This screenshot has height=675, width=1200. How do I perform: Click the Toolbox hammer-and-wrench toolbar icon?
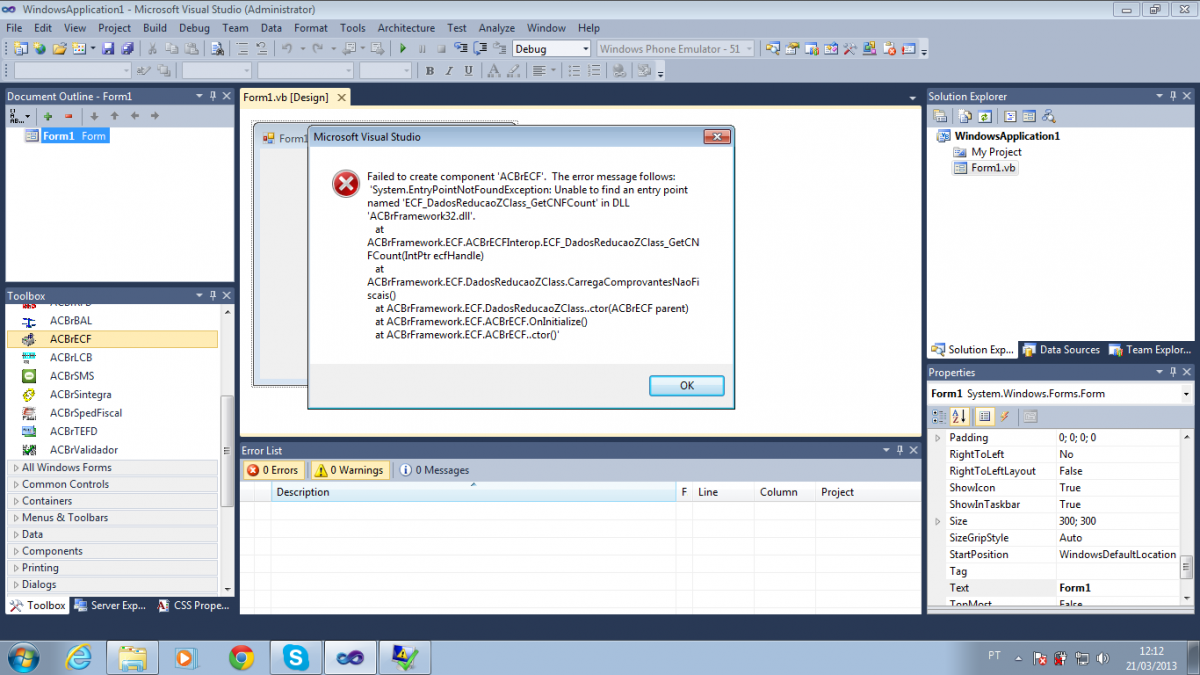pos(849,48)
